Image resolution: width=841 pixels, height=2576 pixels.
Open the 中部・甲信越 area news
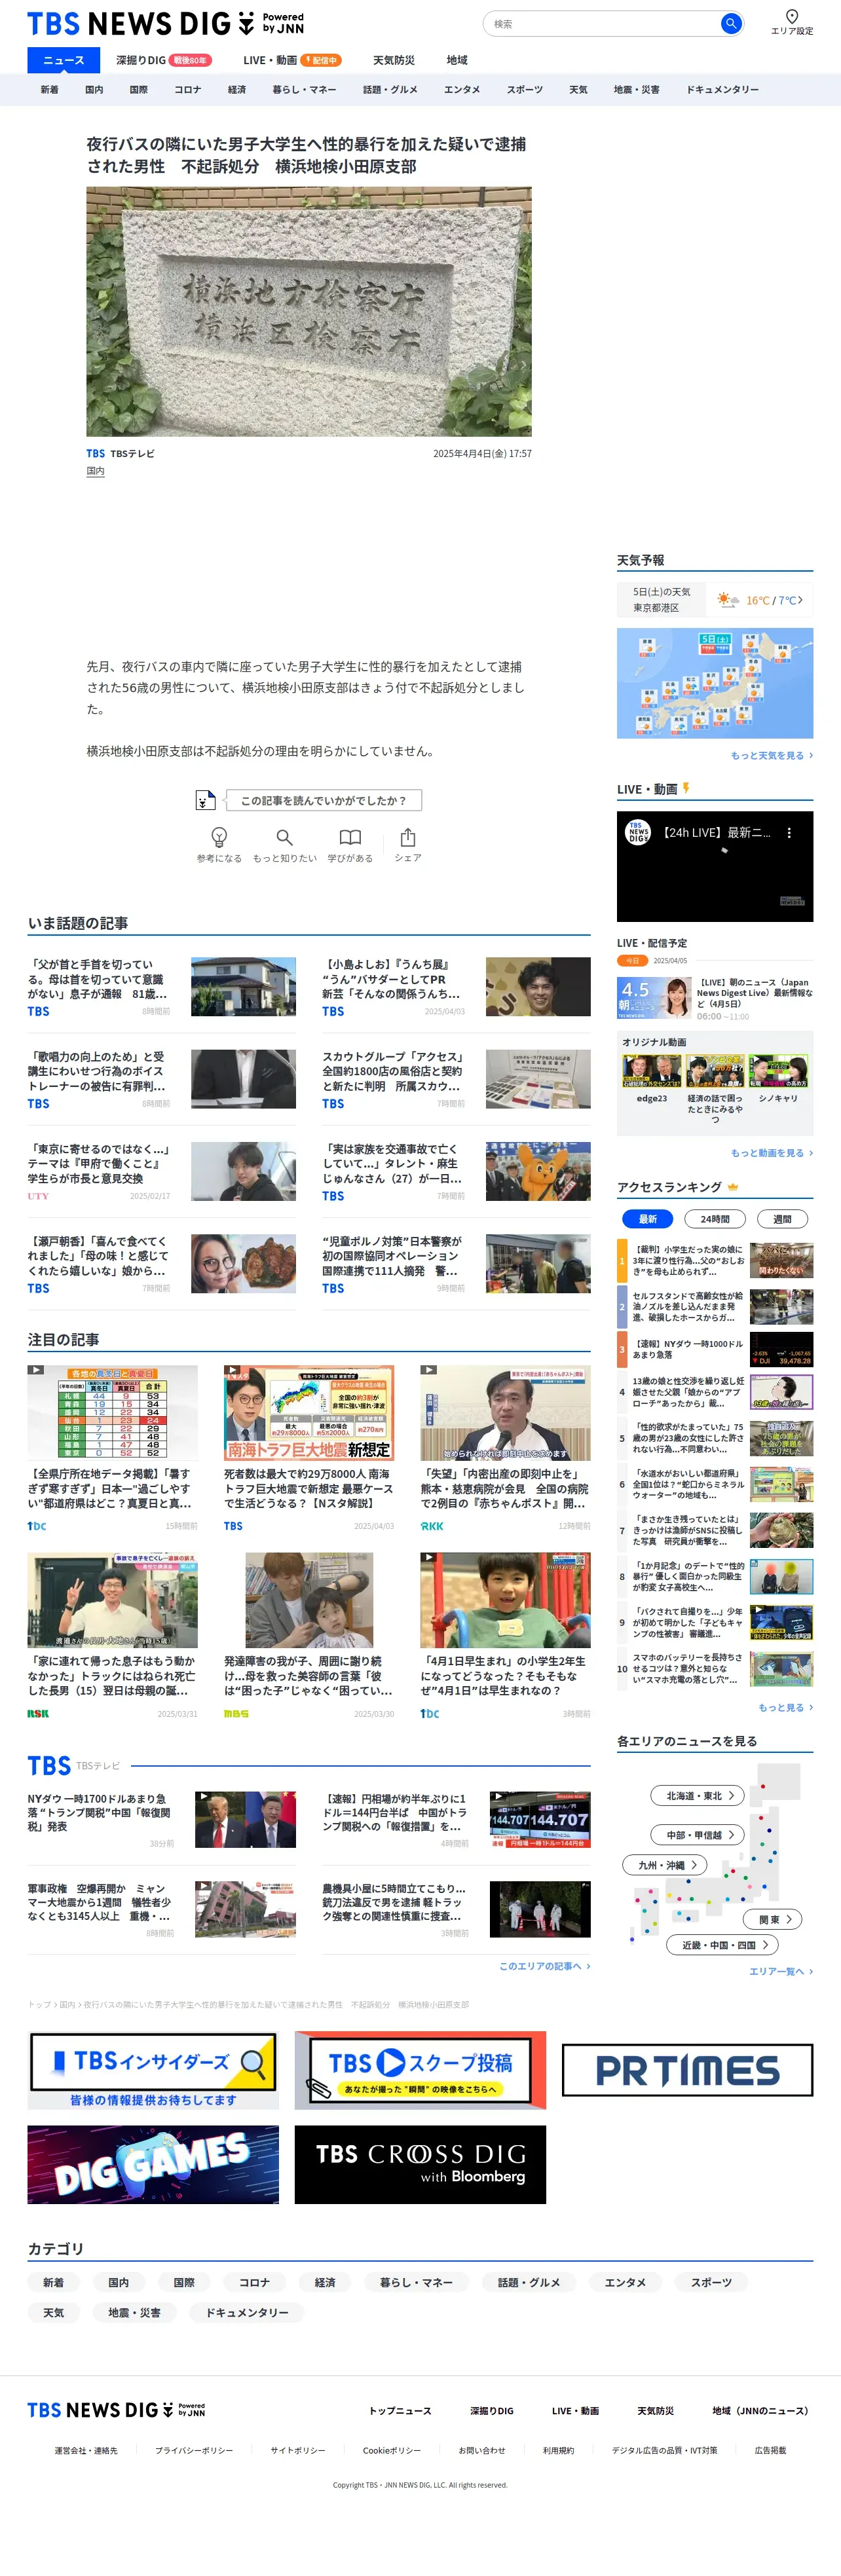pyautogui.click(x=698, y=1835)
